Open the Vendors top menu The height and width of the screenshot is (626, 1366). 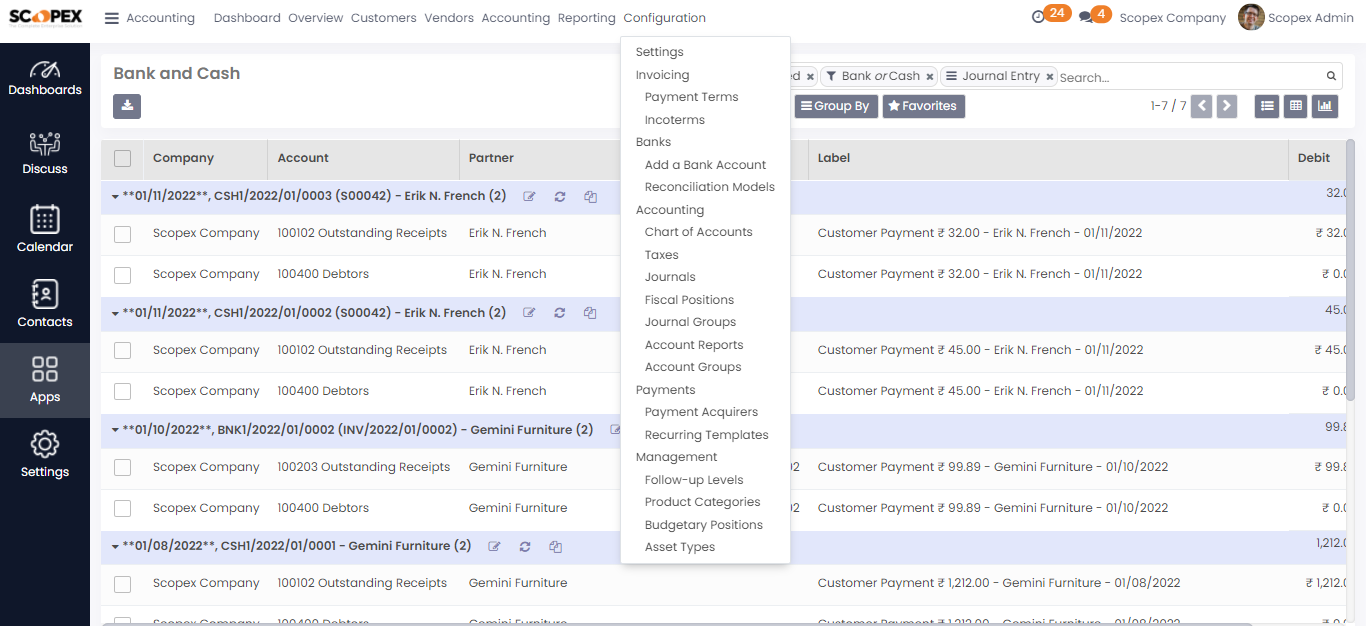[x=449, y=18]
